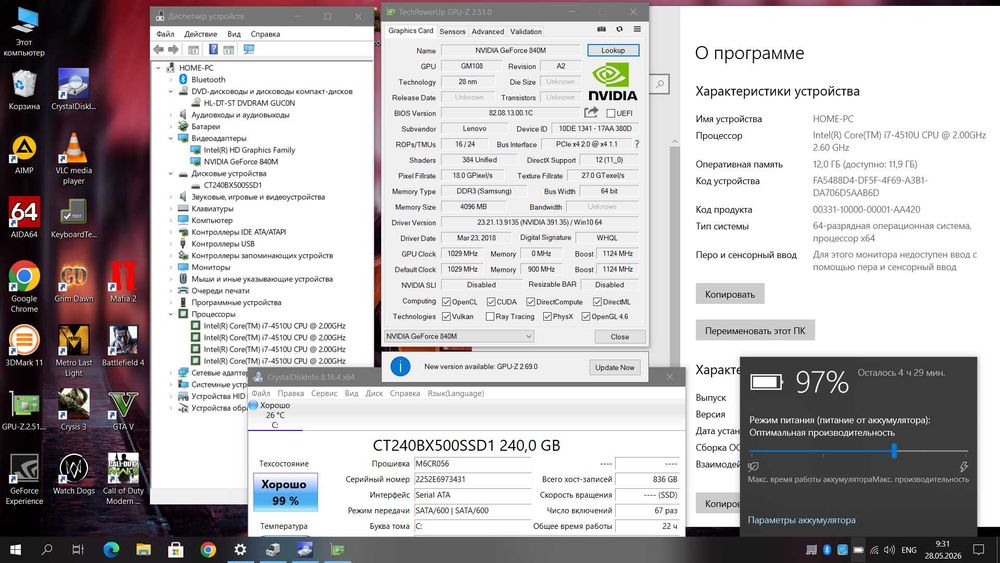Open AIDA64 desktop shortcut
1000x563 pixels.
[24, 217]
